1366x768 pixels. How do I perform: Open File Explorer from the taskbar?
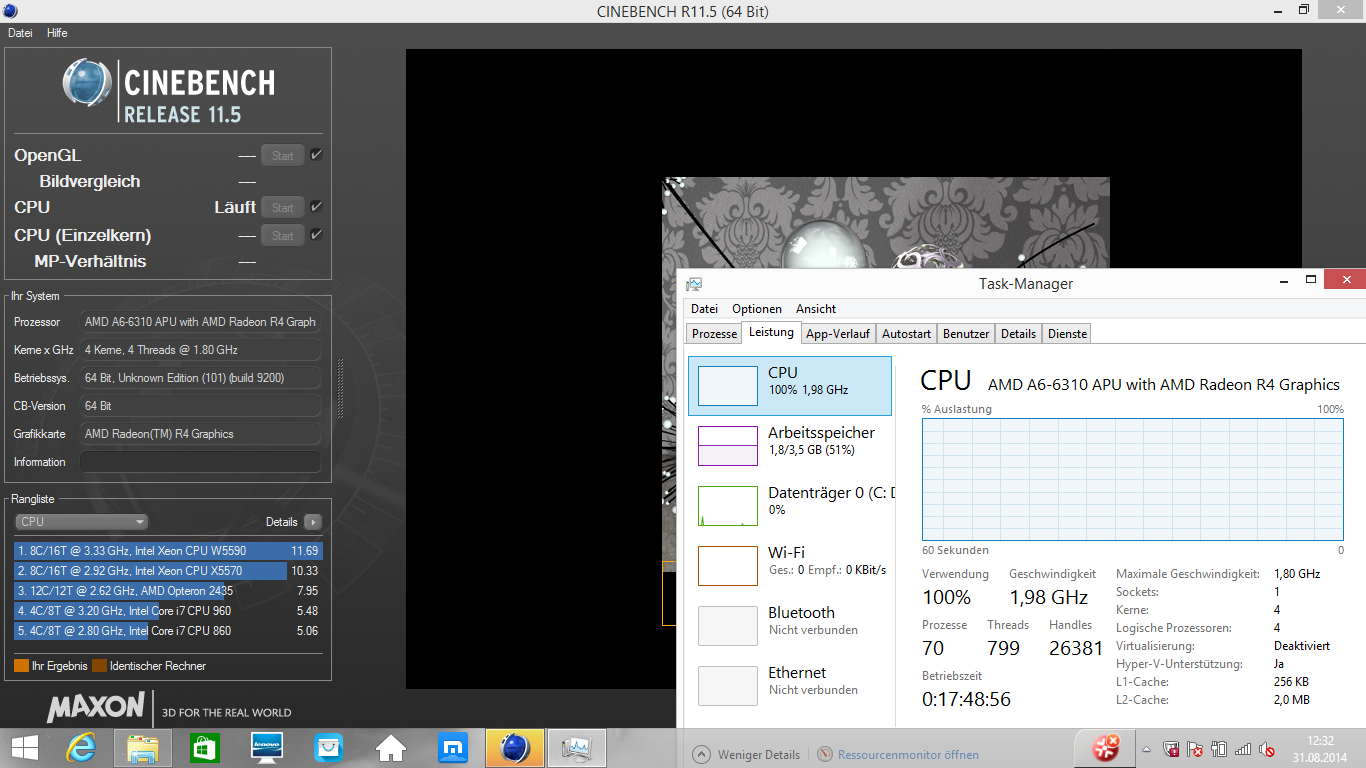(143, 747)
